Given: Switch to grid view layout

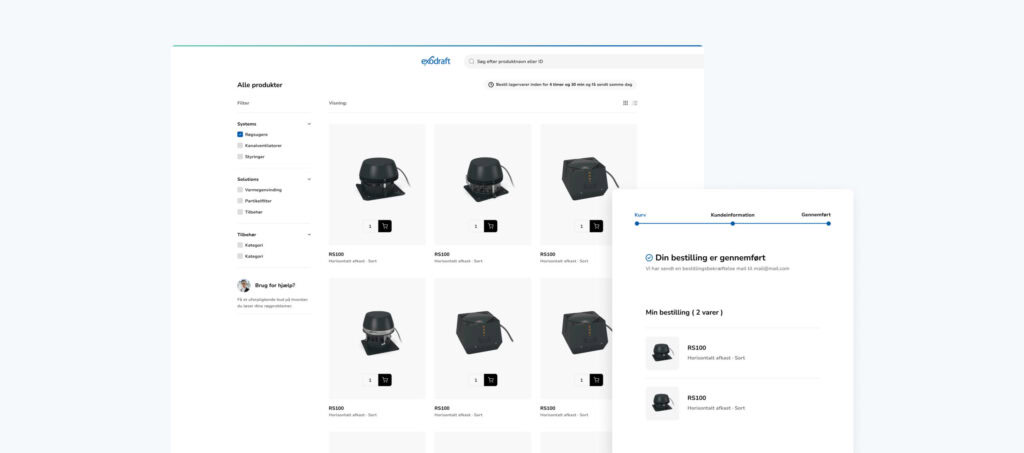Looking at the screenshot, I should [626, 103].
